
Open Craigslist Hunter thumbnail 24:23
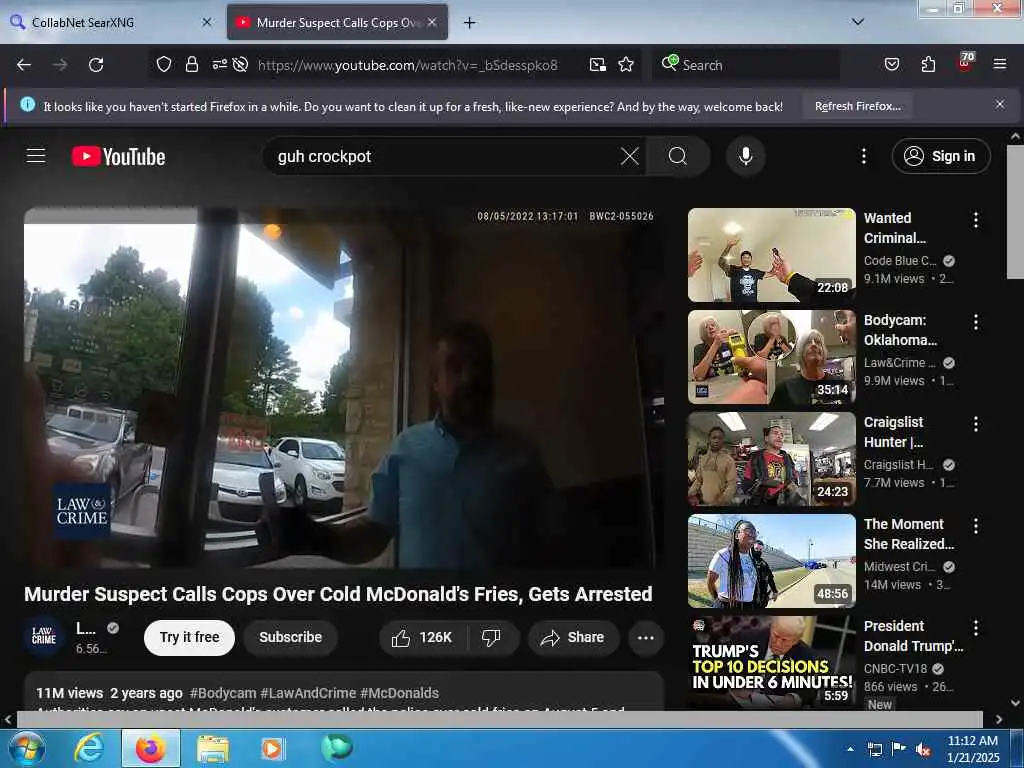771,458
